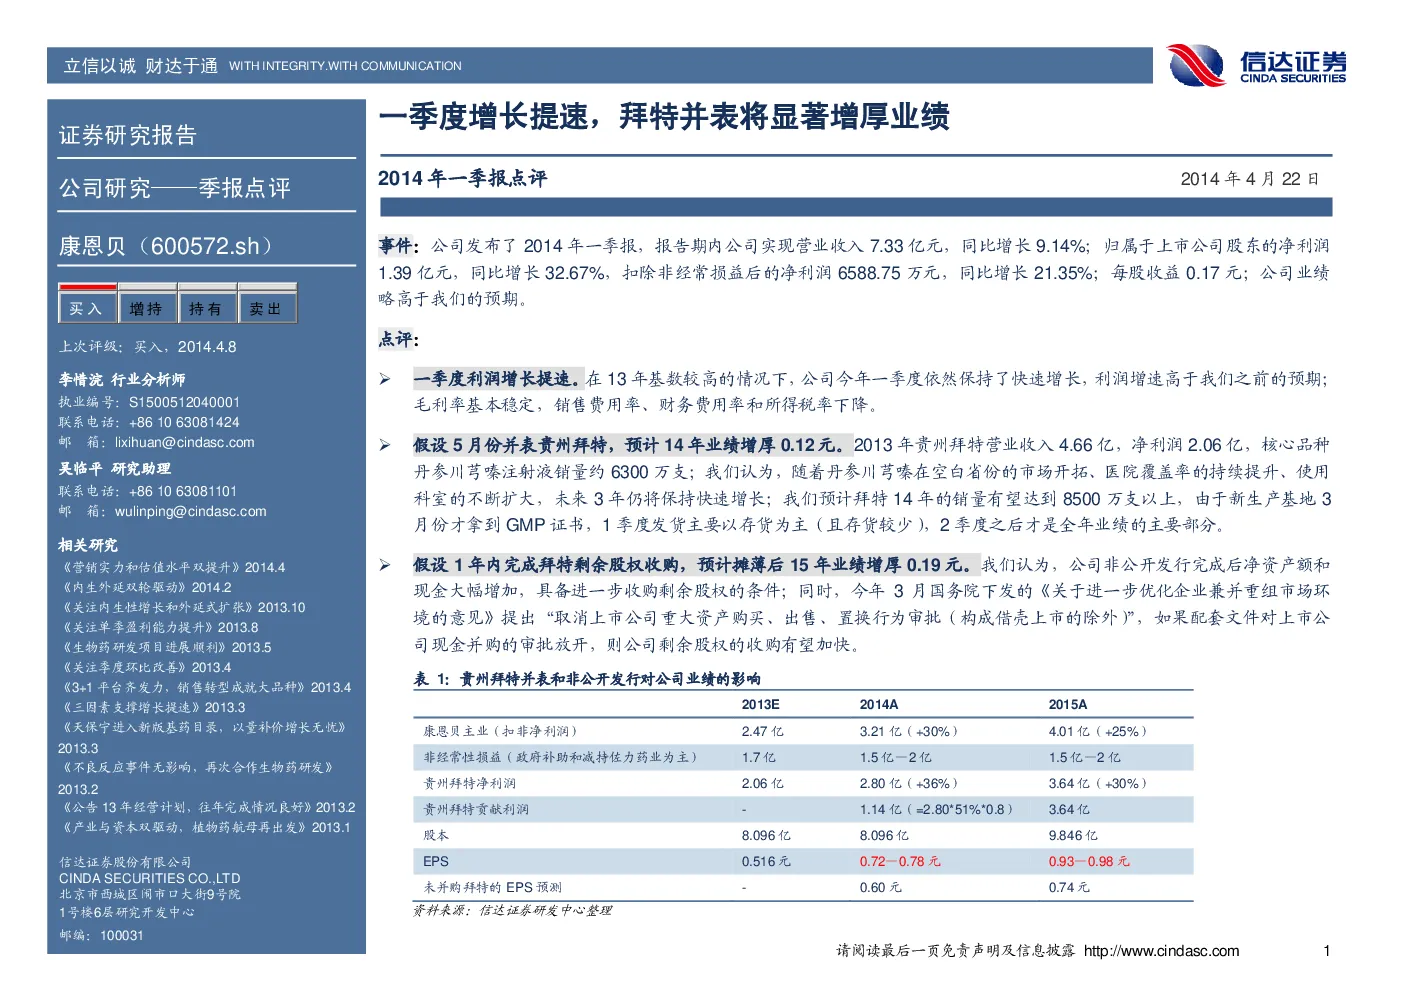Open related report 关注季度环比改善
This screenshot has width=1403, height=992.
(145, 667)
